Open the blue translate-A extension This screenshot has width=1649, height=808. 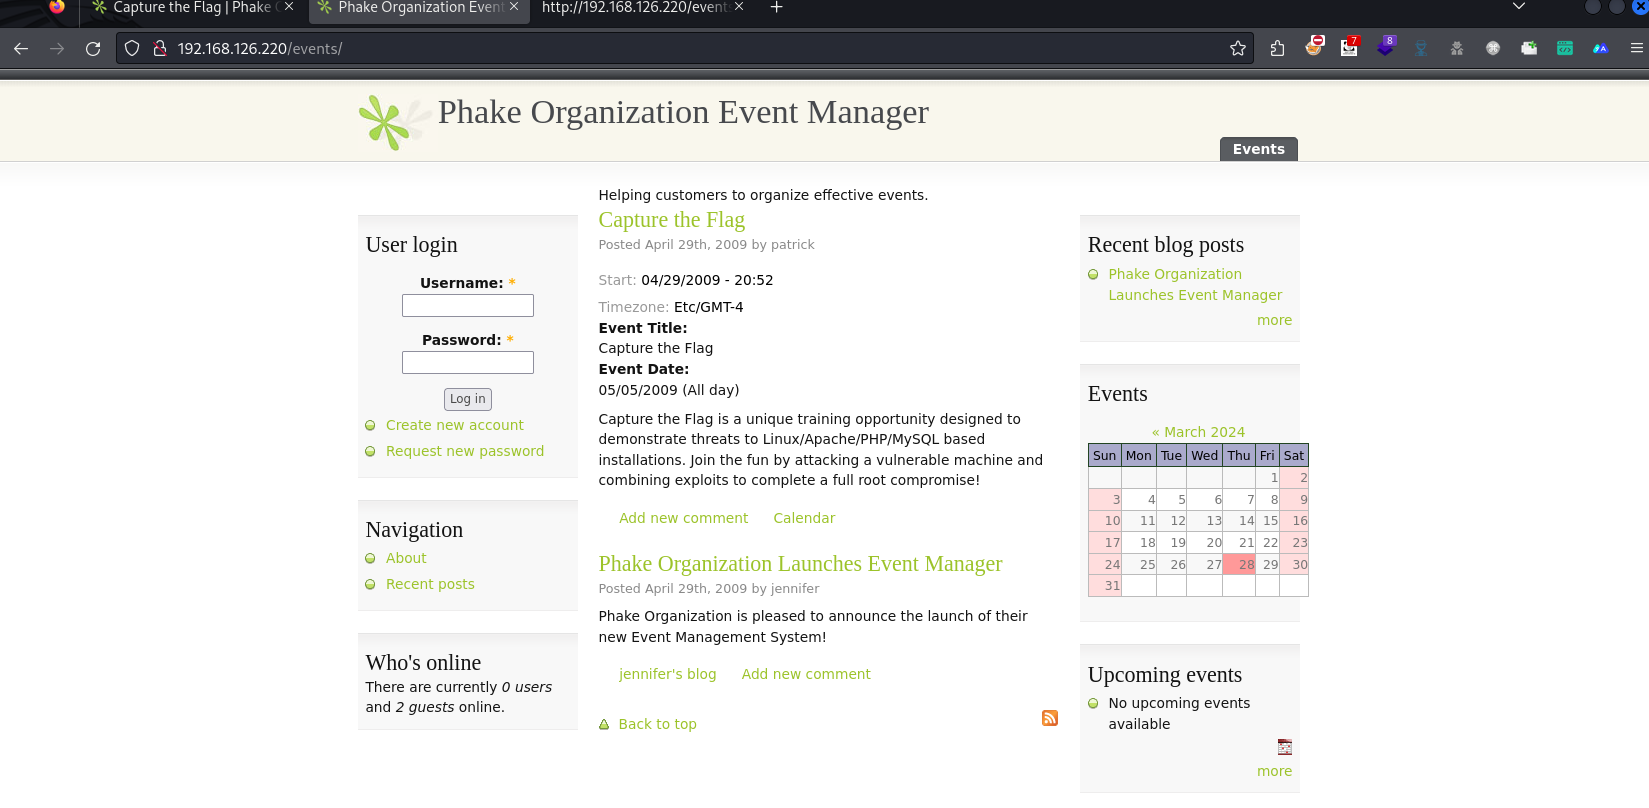point(1601,48)
